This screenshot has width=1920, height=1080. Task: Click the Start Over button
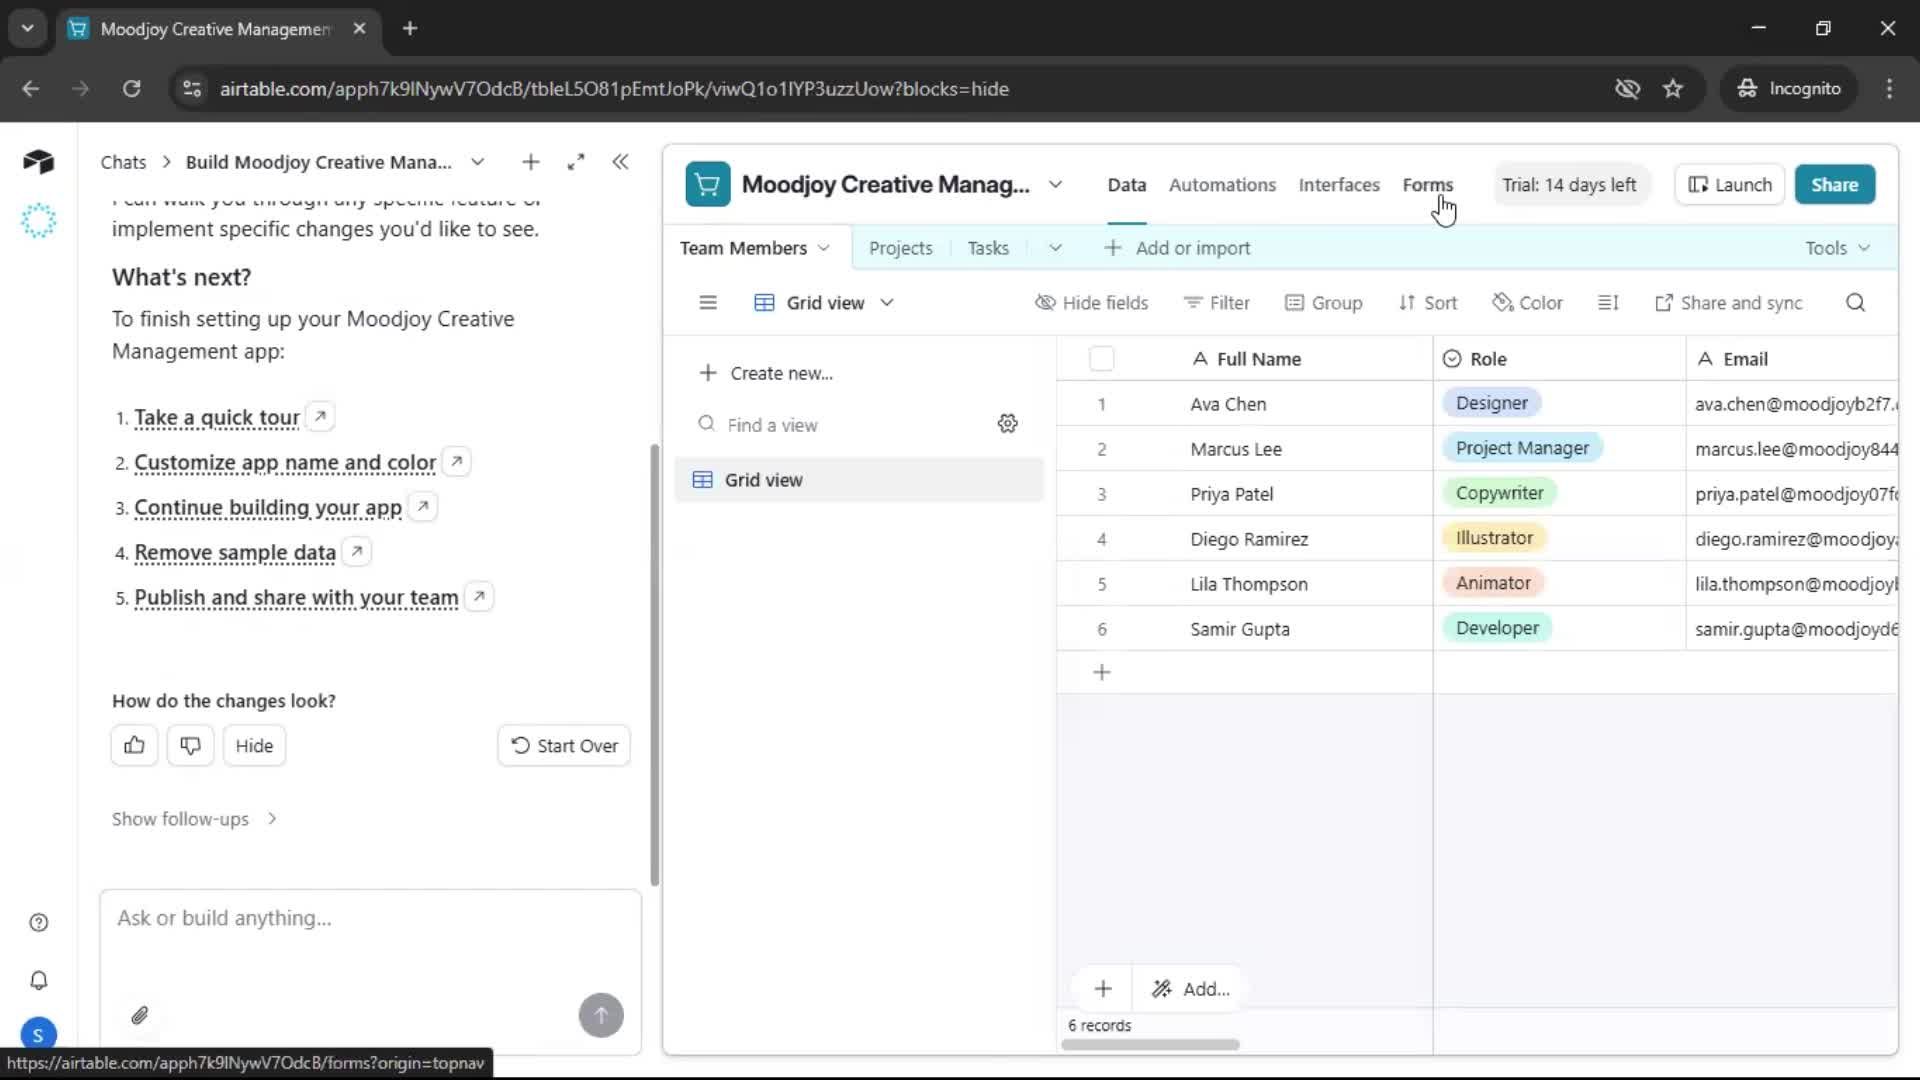(x=564, y=746)
